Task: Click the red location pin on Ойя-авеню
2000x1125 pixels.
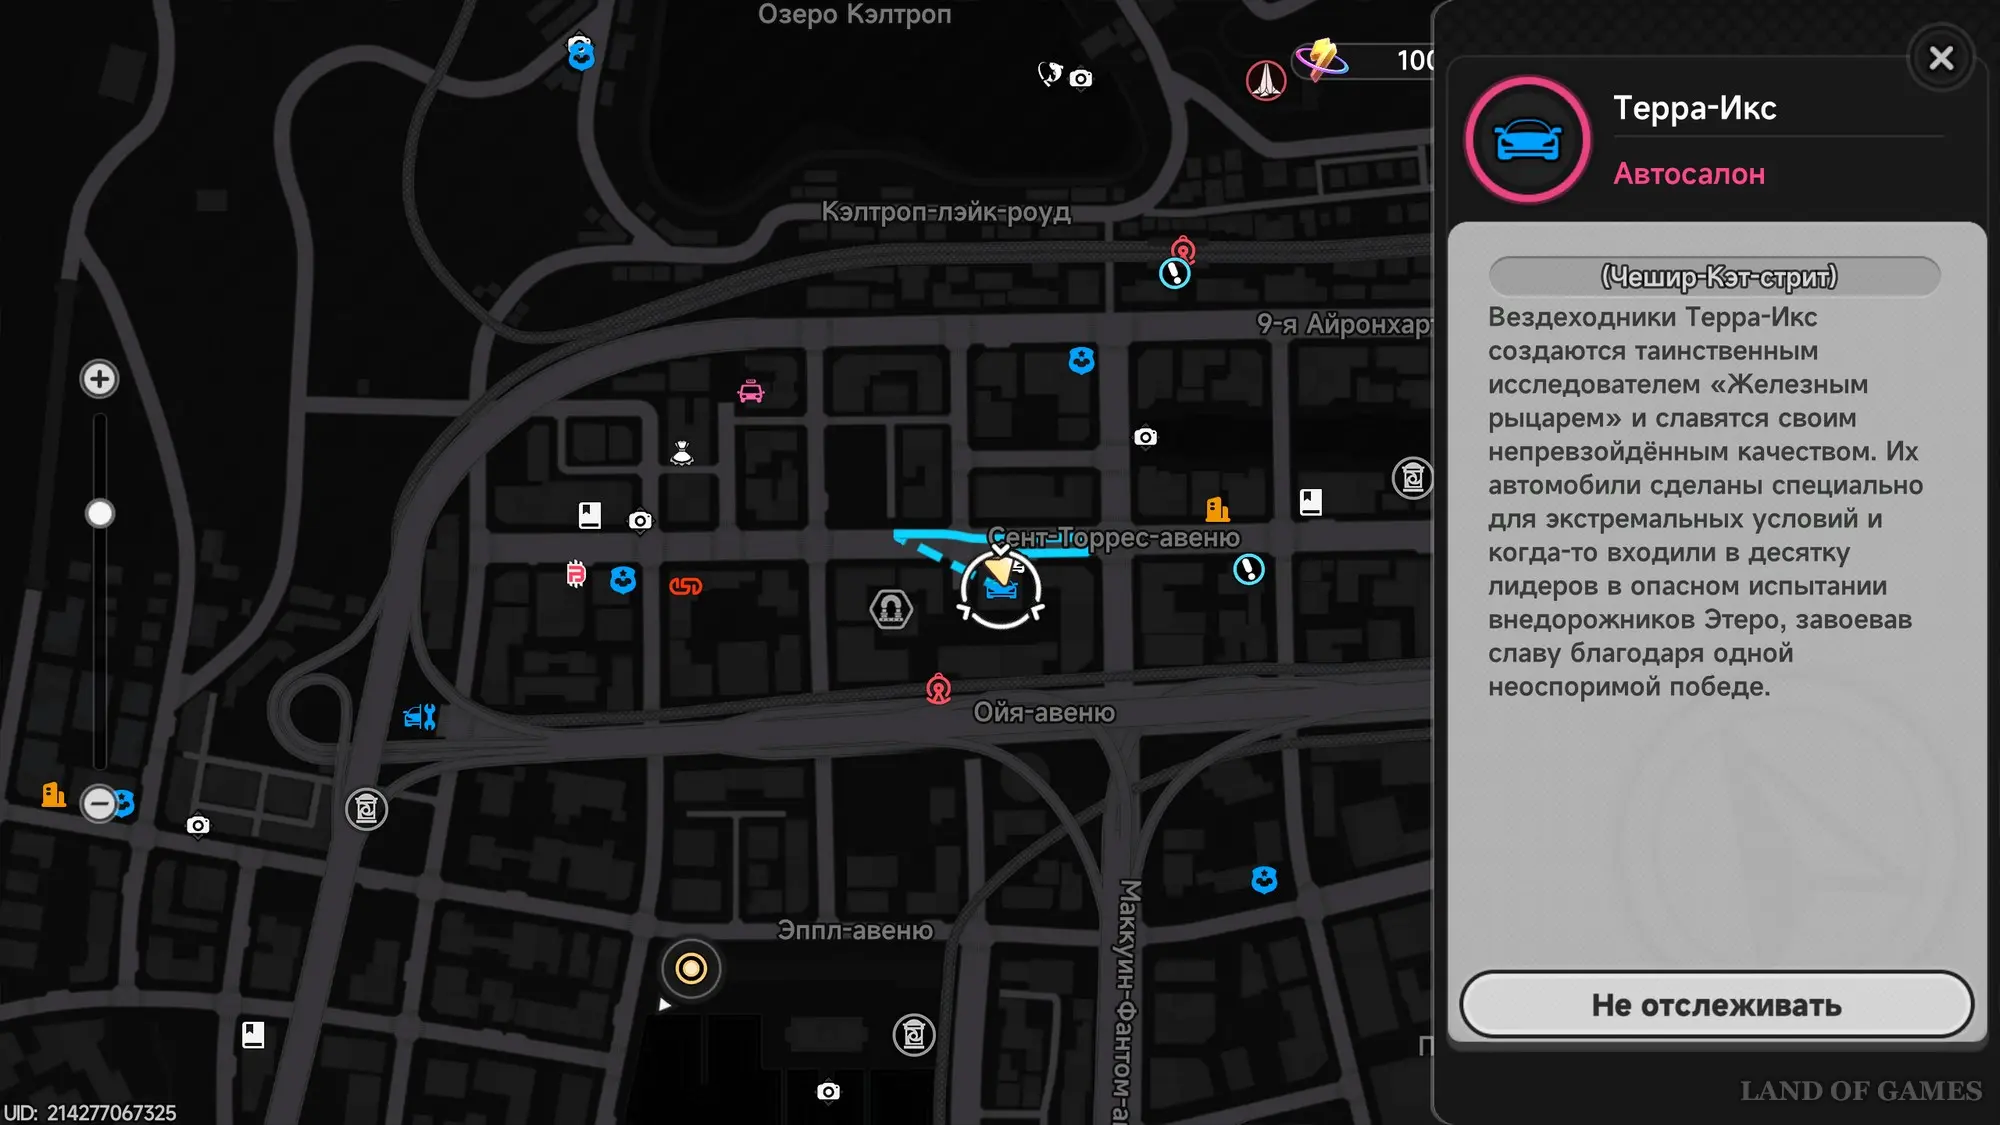Action: (938, 689)
